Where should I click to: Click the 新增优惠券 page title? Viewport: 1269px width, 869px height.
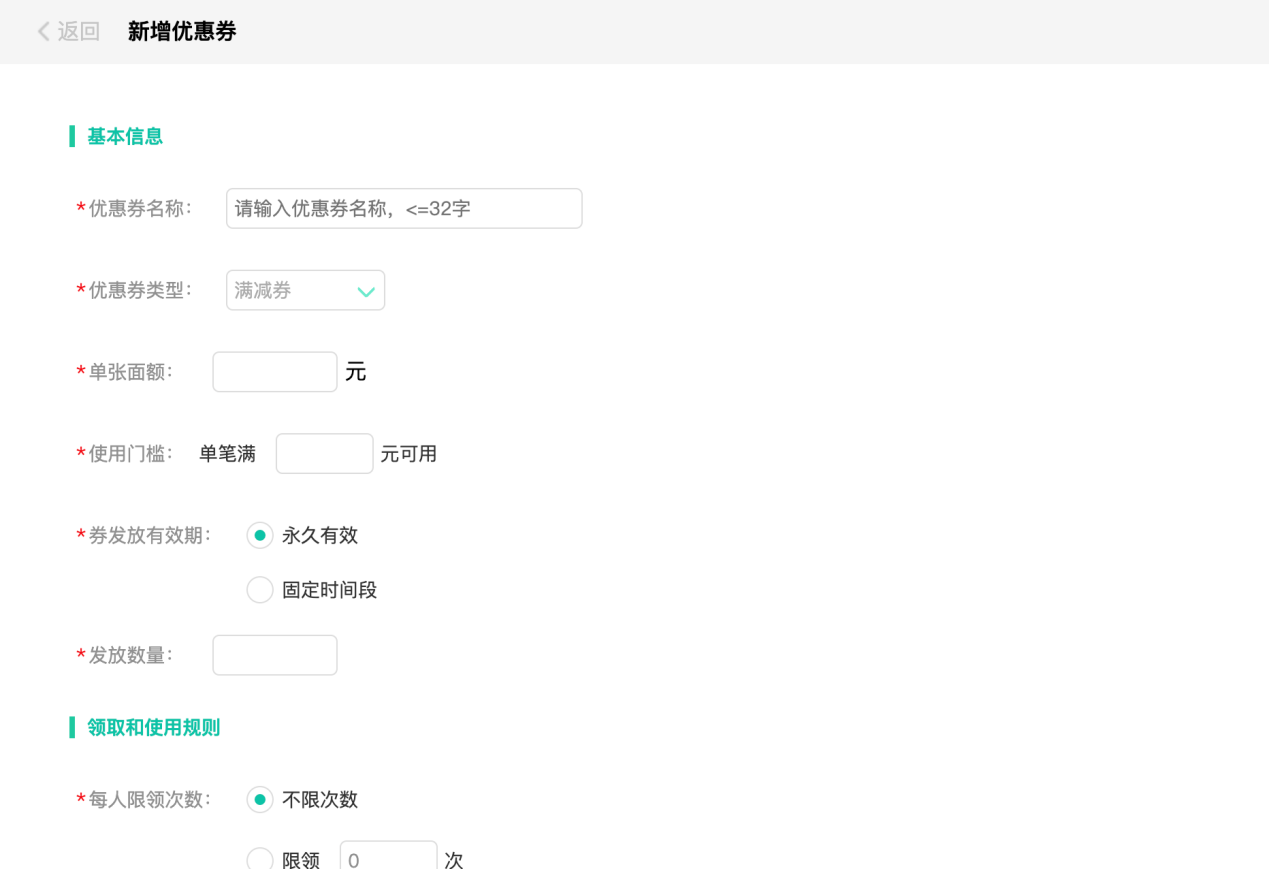182,32
